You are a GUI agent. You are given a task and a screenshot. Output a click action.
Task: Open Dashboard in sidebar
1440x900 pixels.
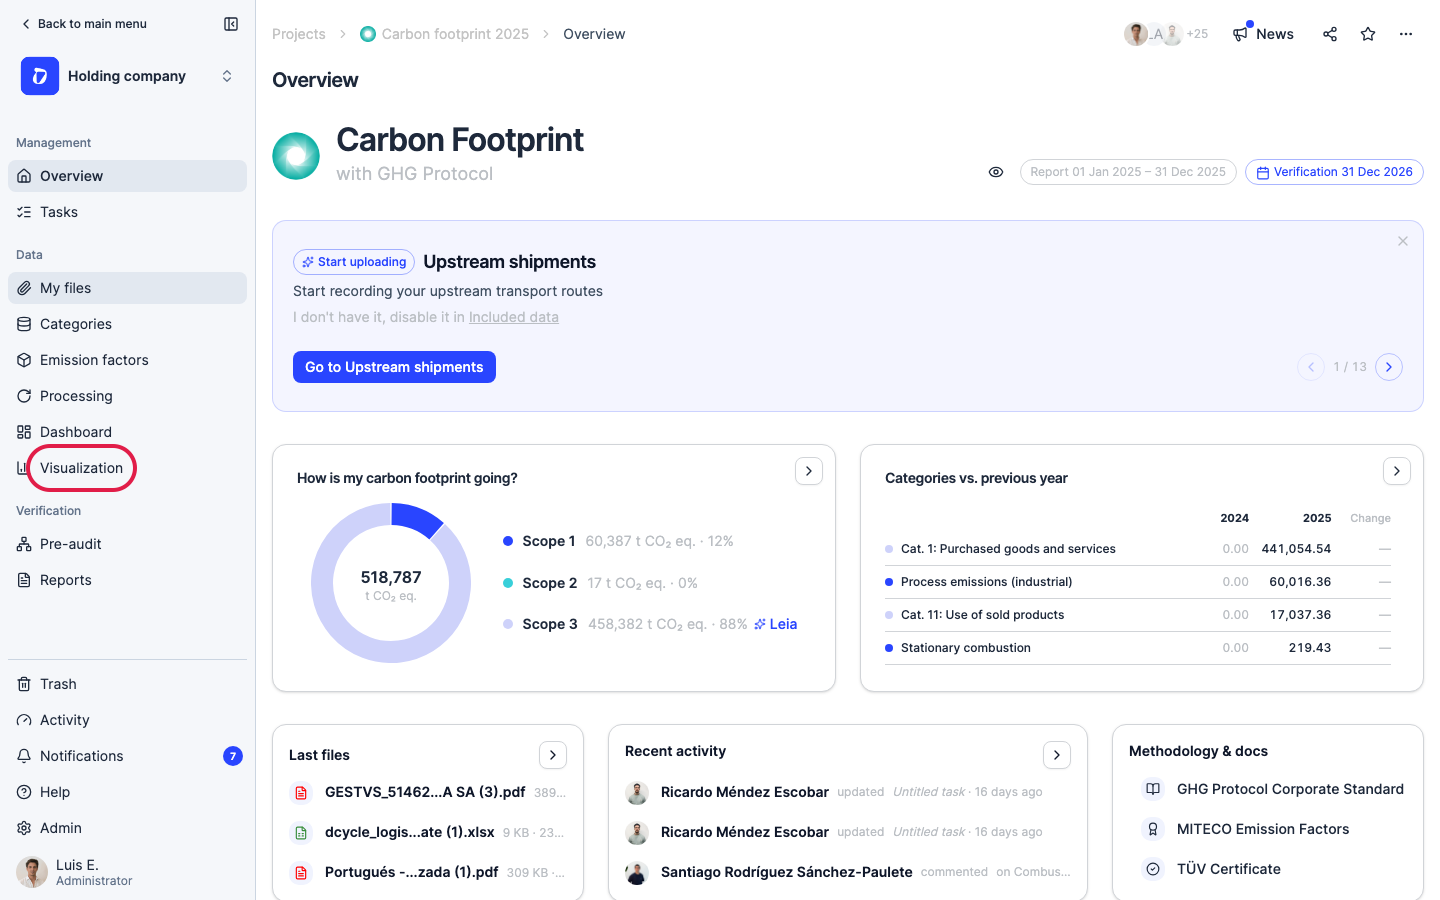tap(128, 432)
